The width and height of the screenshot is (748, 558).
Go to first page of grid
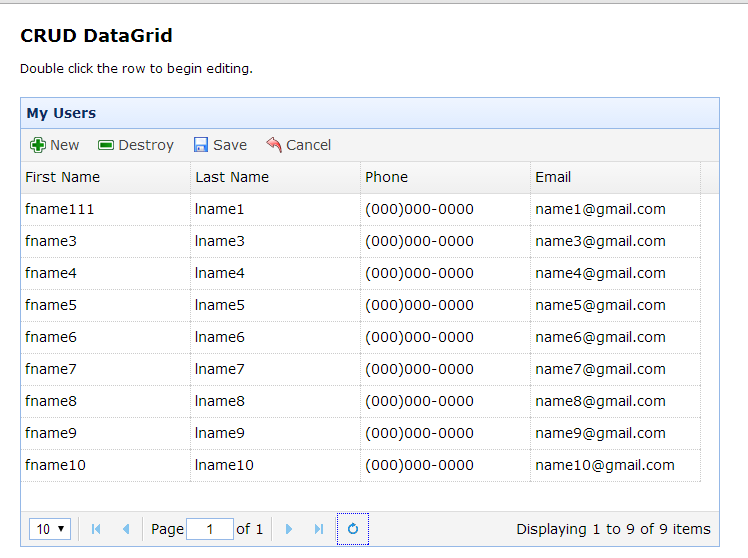tap(96, 529)
